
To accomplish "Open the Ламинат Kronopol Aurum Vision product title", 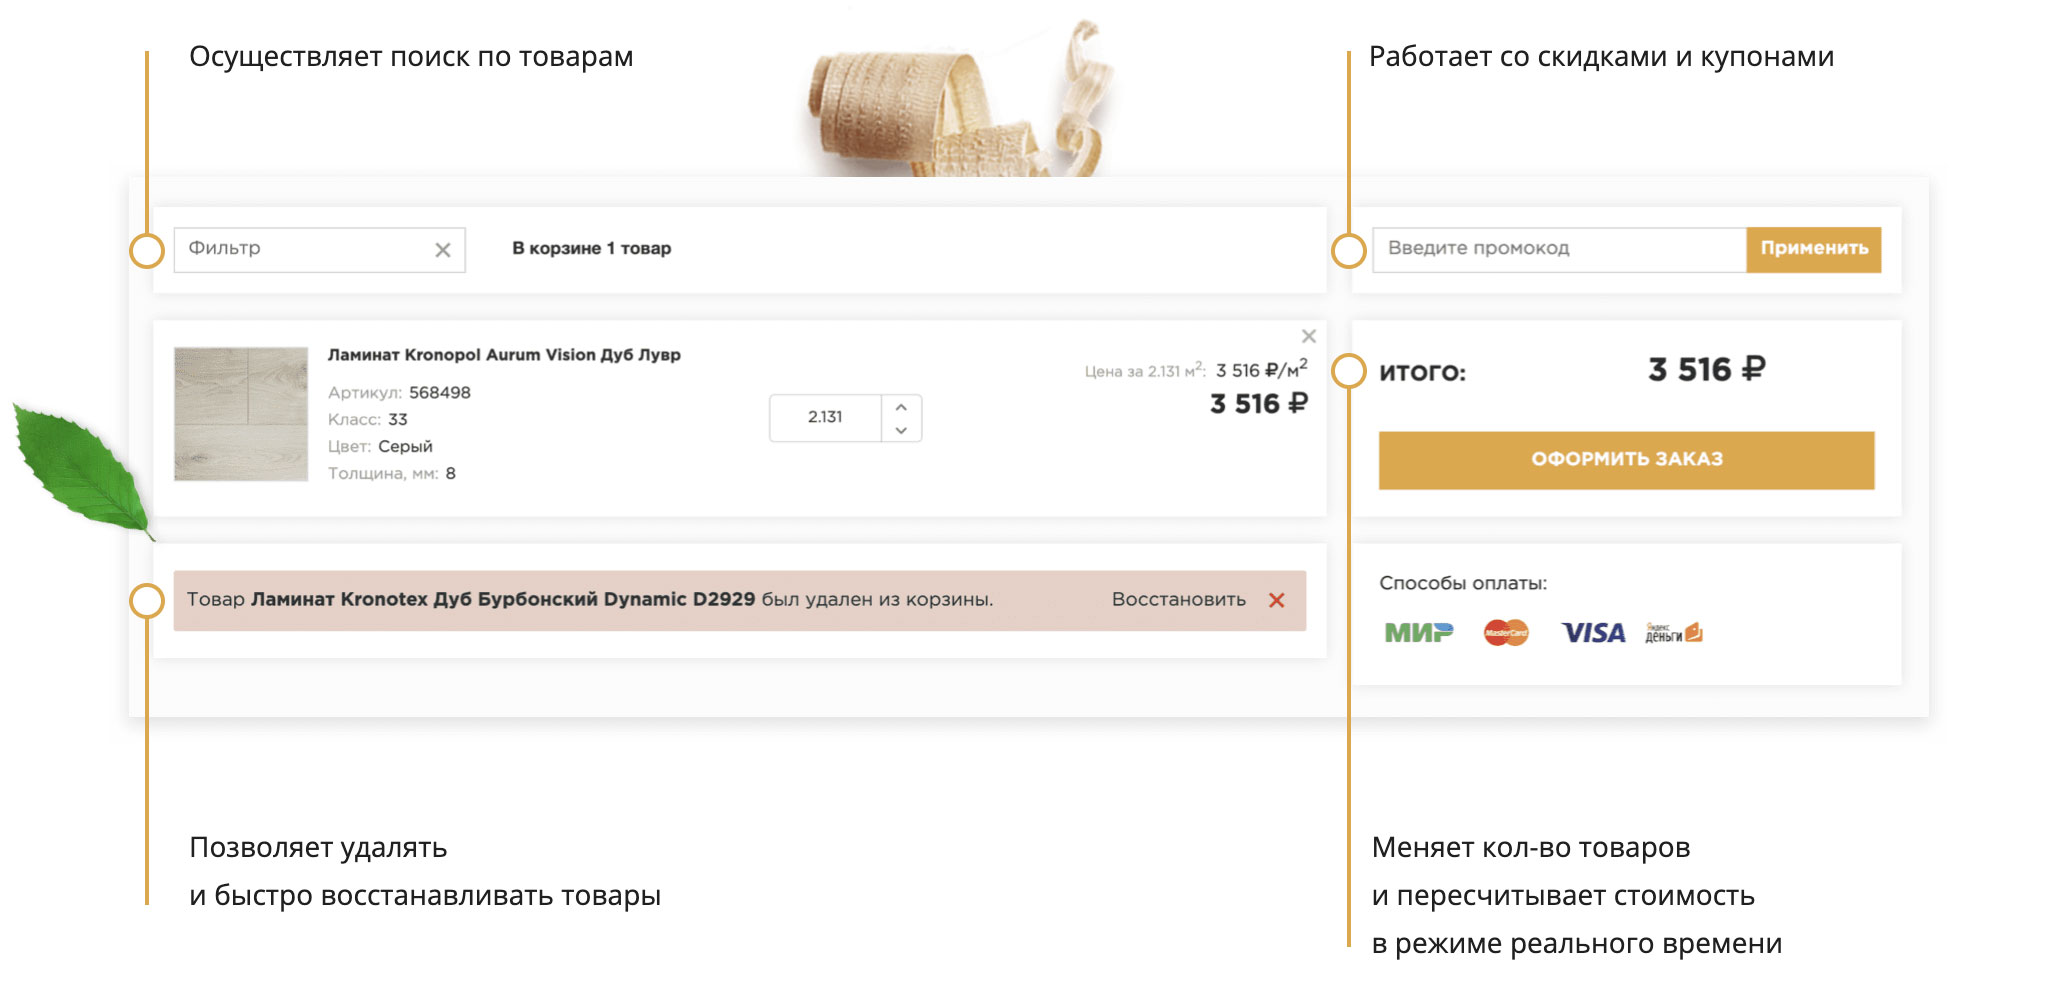I will 504,355.
